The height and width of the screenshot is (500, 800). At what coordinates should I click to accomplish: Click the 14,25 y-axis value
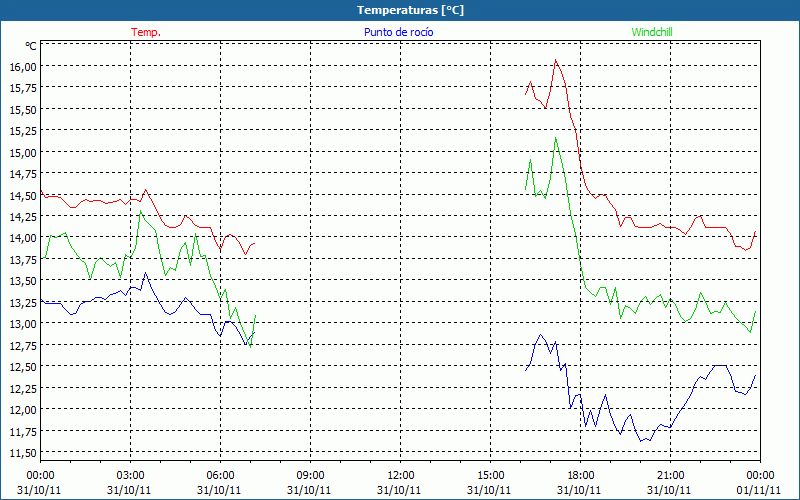[23, 216]
